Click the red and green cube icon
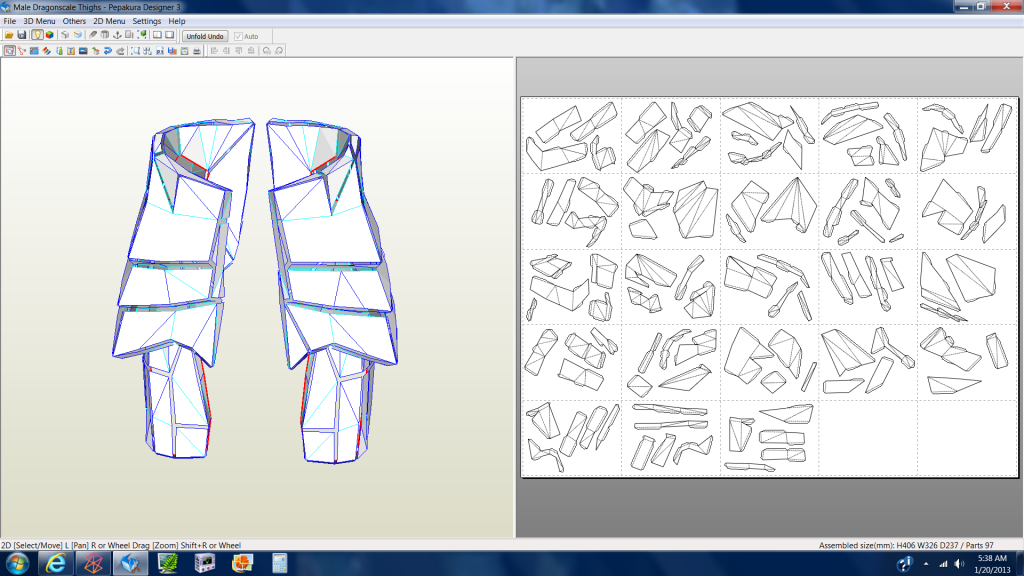This screenshot has width=1024, height=576. 95,51
